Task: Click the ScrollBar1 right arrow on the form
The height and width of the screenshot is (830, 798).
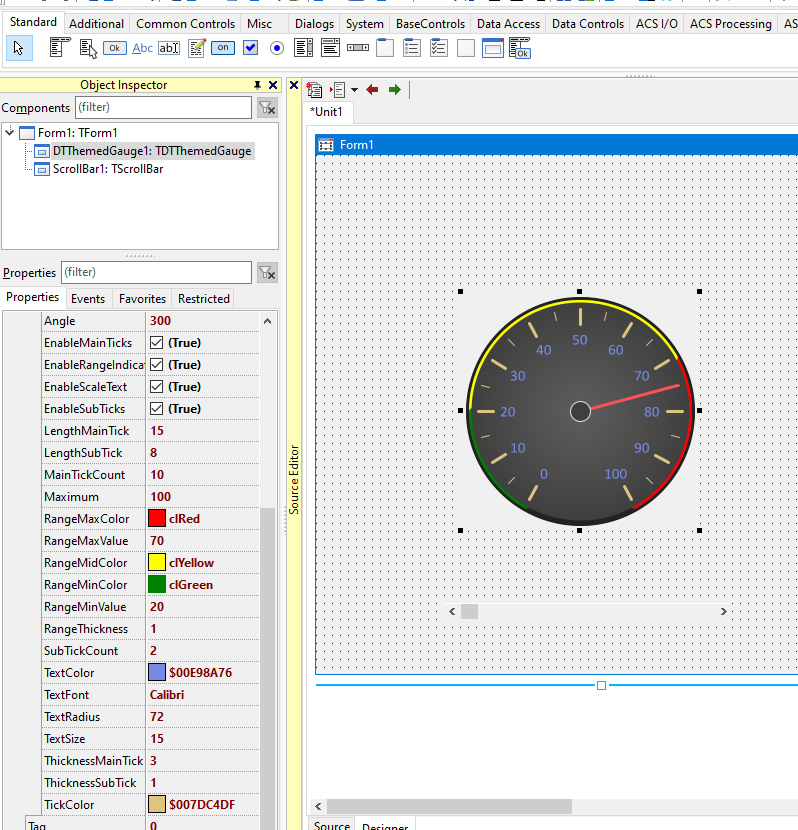Action: point(723,611)
